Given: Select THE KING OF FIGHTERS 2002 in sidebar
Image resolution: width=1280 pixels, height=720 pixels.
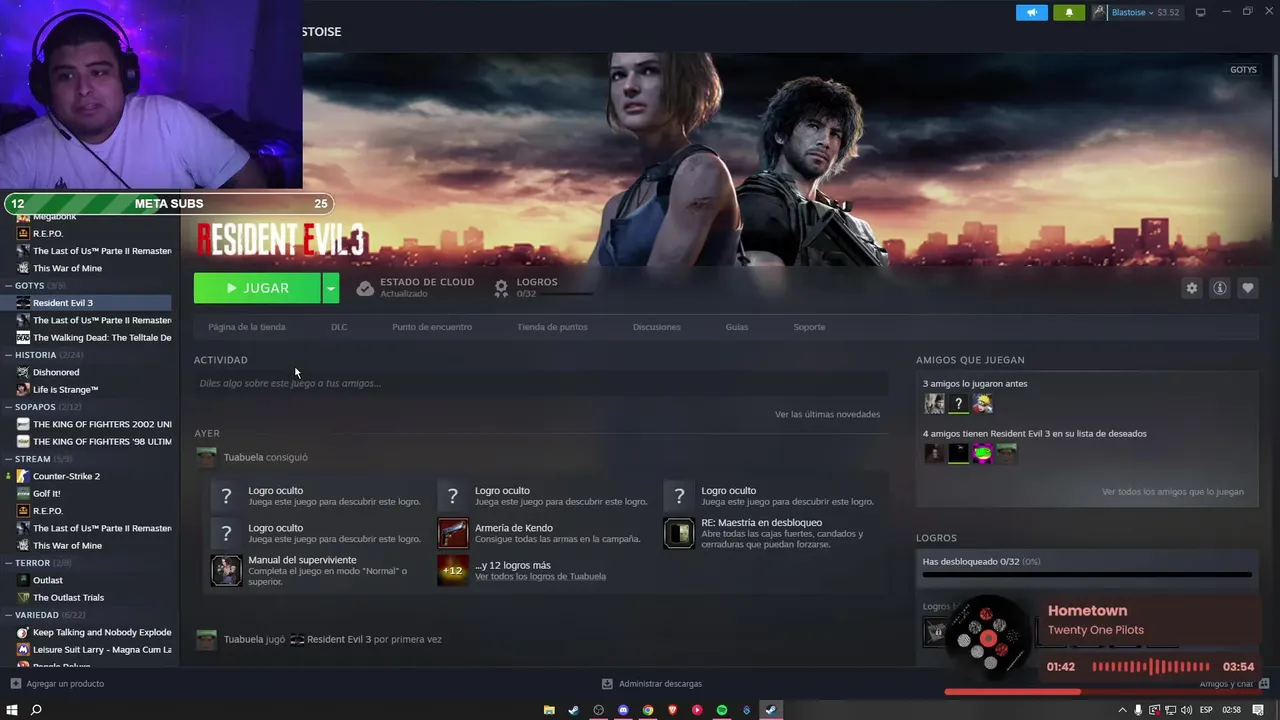Looking at the screenshot, I should tap(86, 424).
